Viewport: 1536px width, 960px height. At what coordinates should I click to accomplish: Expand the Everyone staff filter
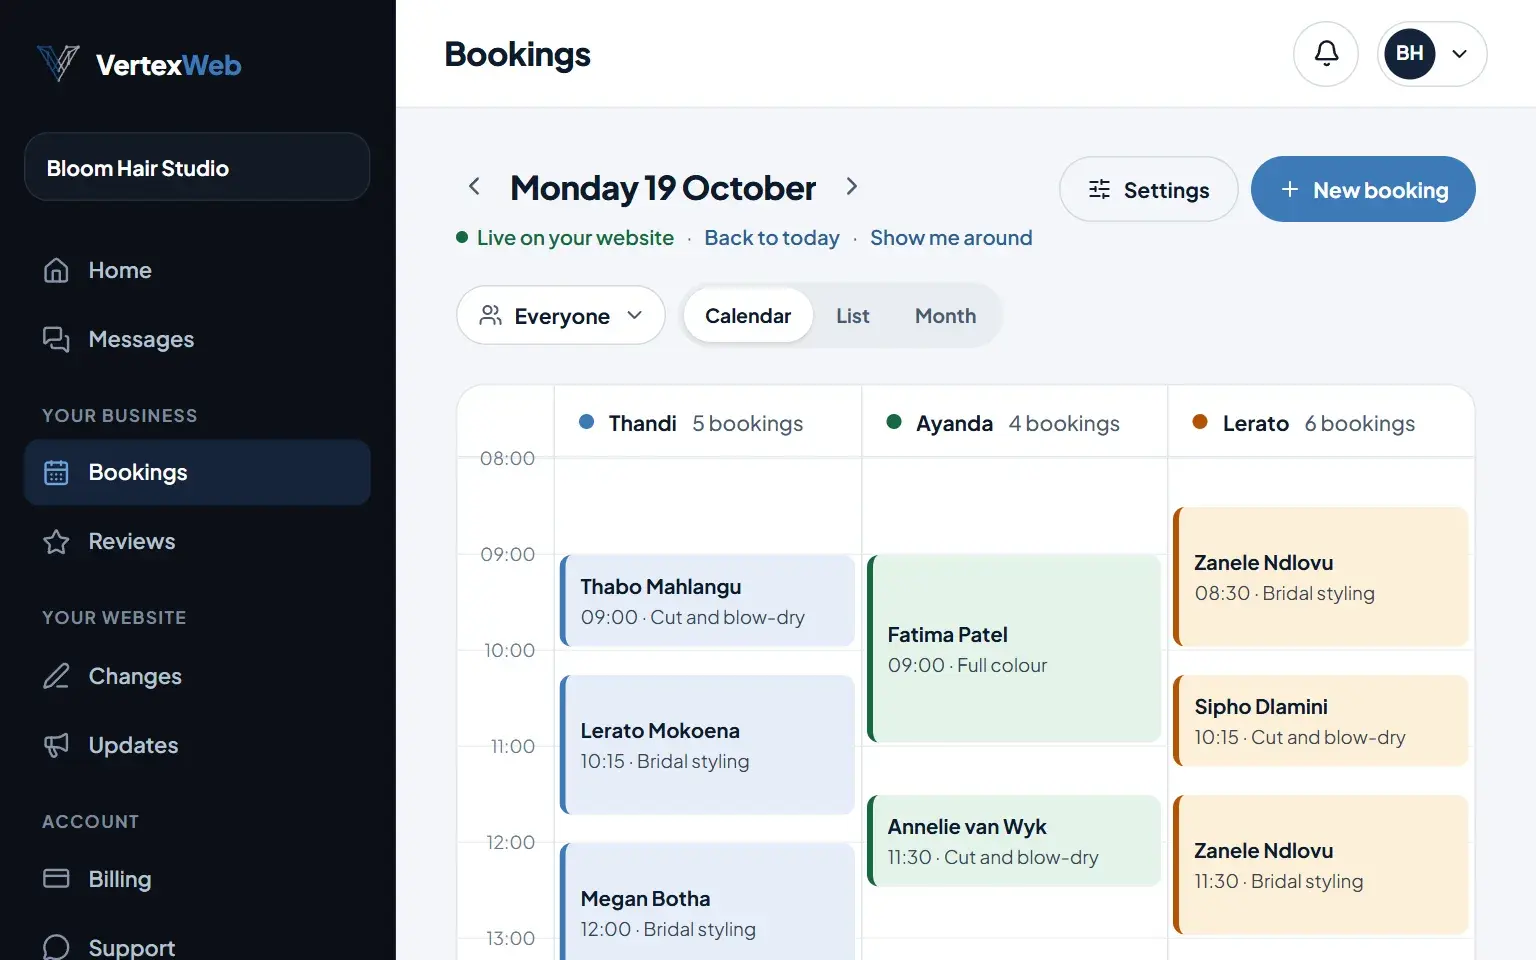(561, 316)
